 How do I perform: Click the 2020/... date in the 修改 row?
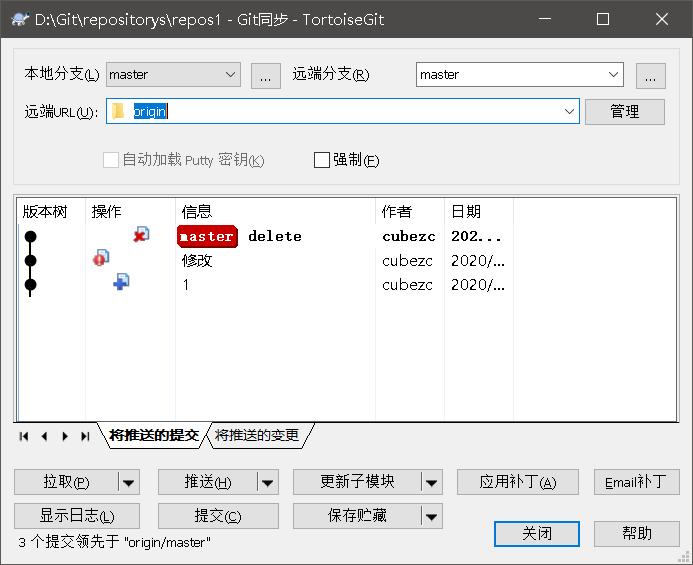tap(478, 261)
